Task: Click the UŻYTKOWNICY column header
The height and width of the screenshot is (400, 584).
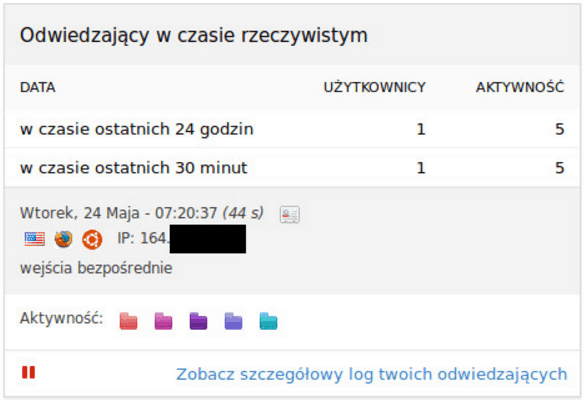Action: [375, 87]
